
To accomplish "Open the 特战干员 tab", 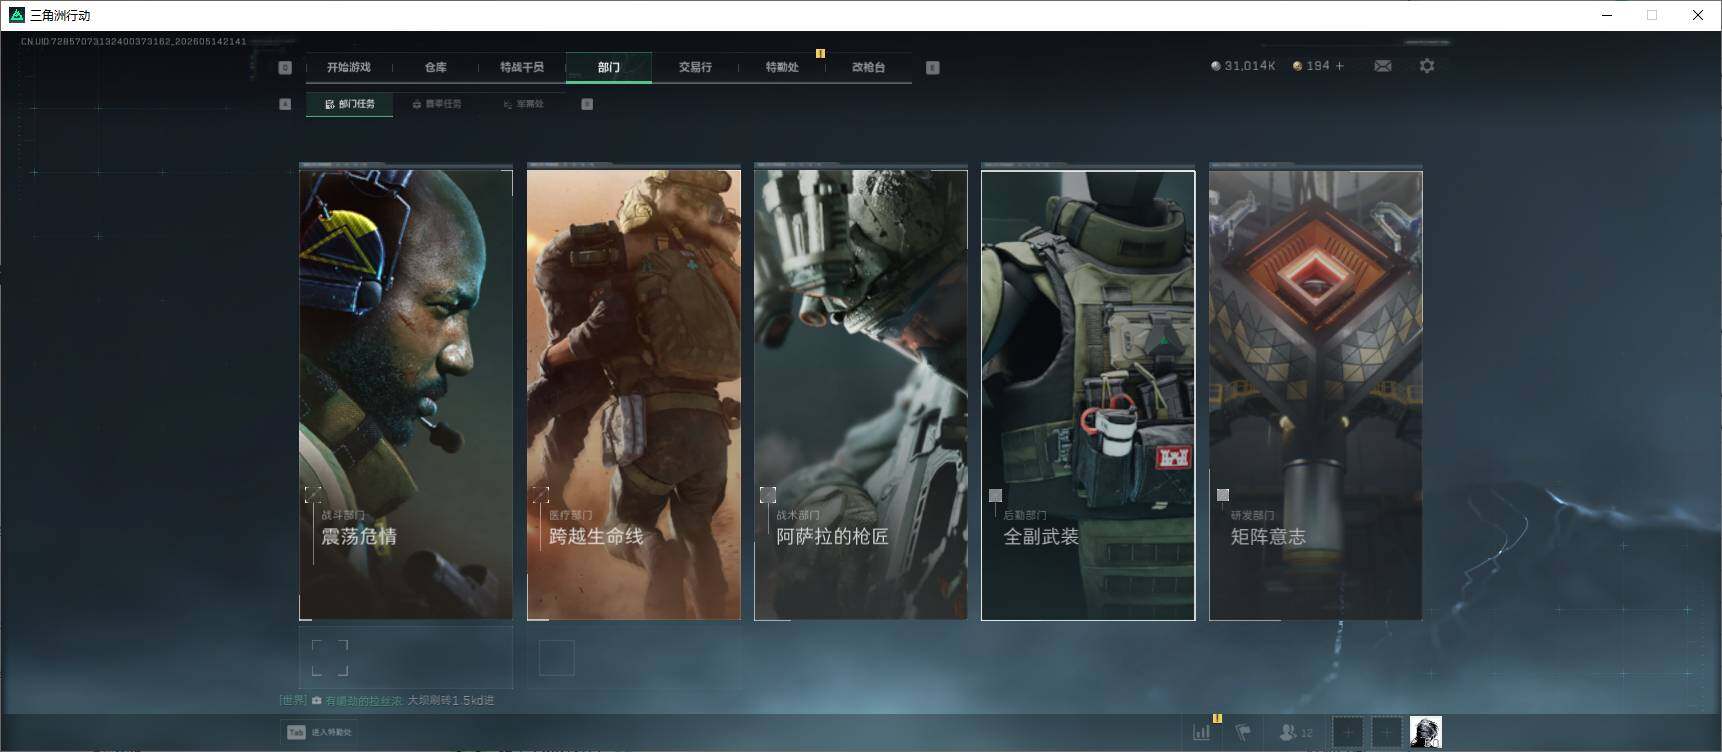I will tap(522, 67).
